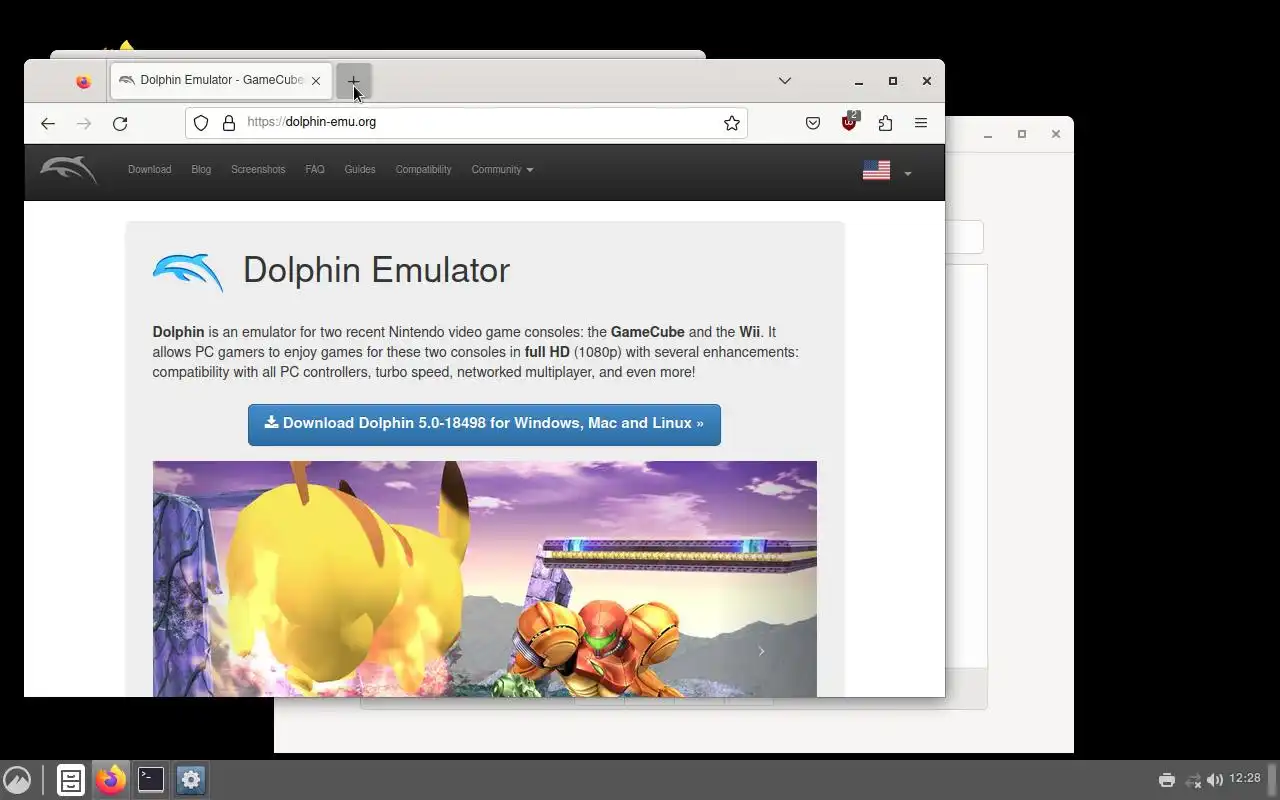Click the 12:28 clock
The height and width of the screenshot is (800, 1280).
pos(1245,779)
